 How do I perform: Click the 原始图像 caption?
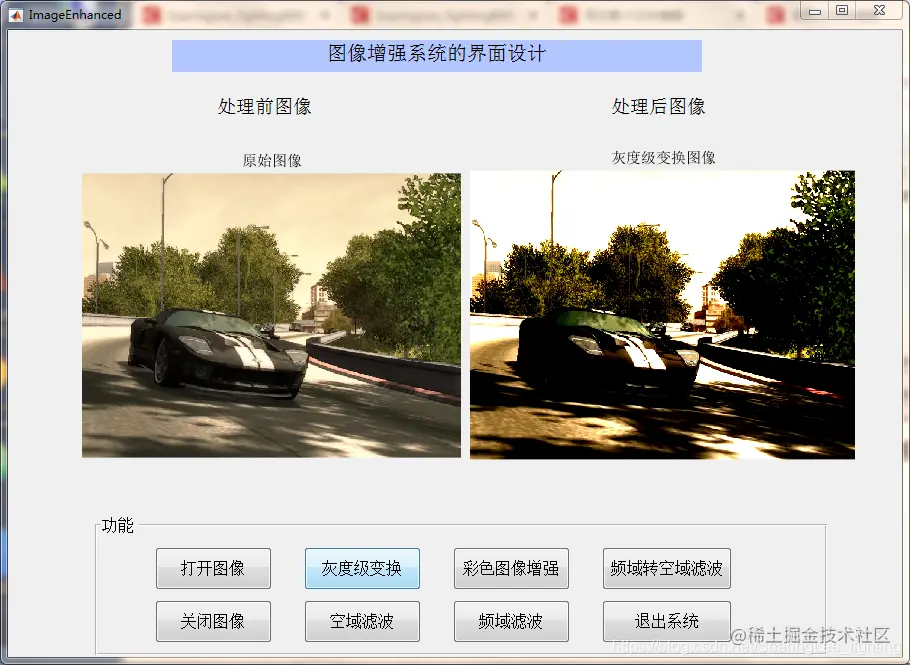(272, 160)
